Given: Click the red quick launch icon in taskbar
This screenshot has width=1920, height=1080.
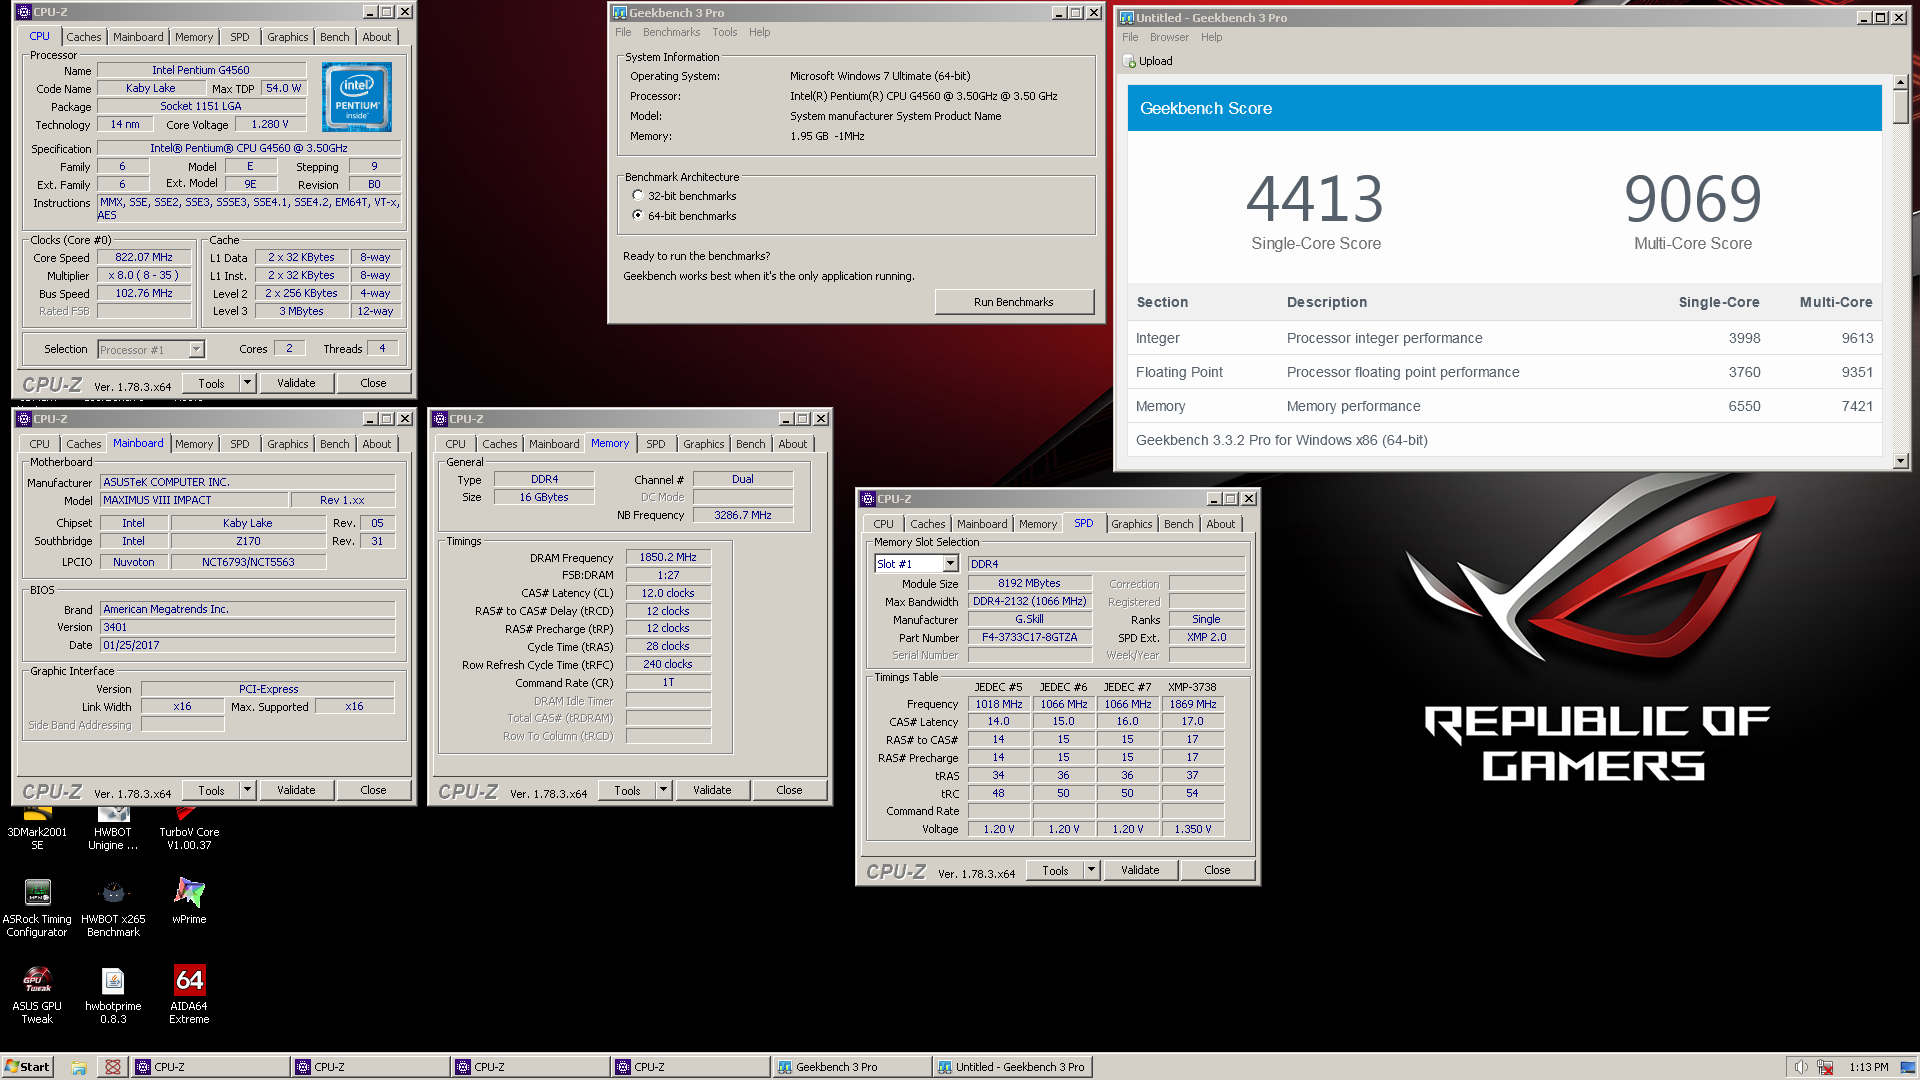Looking at the screenshot, I should click(113, 1067).
